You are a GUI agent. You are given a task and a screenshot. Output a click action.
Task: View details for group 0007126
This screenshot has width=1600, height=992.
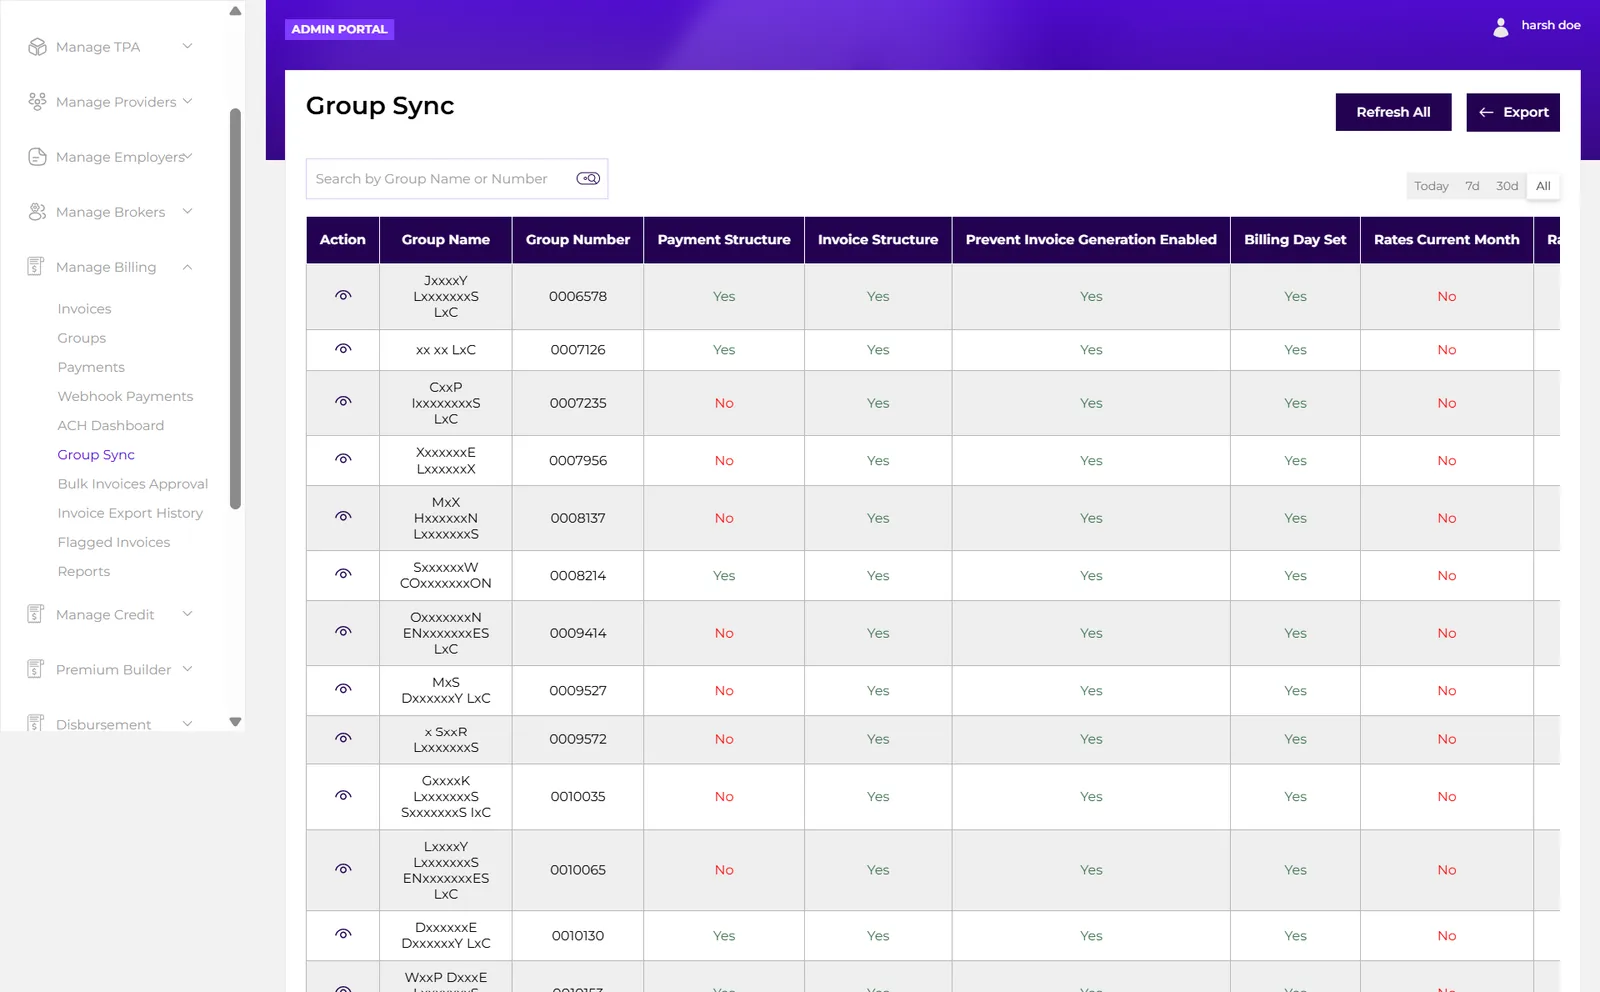point(343,349)
